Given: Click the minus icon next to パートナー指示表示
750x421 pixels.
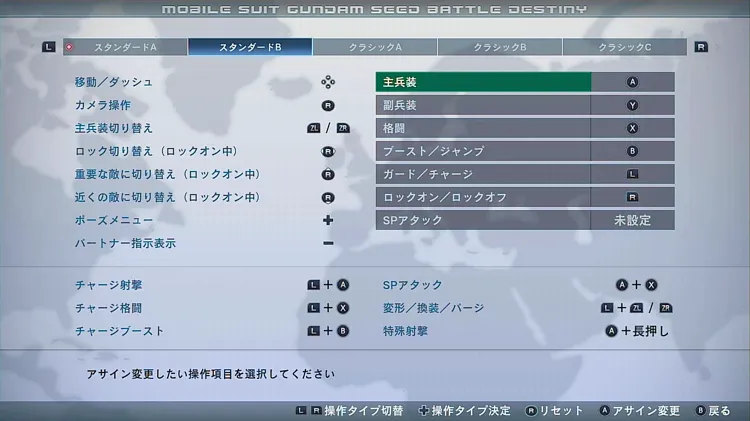Looking at the screenshot, I should (328, 243).
